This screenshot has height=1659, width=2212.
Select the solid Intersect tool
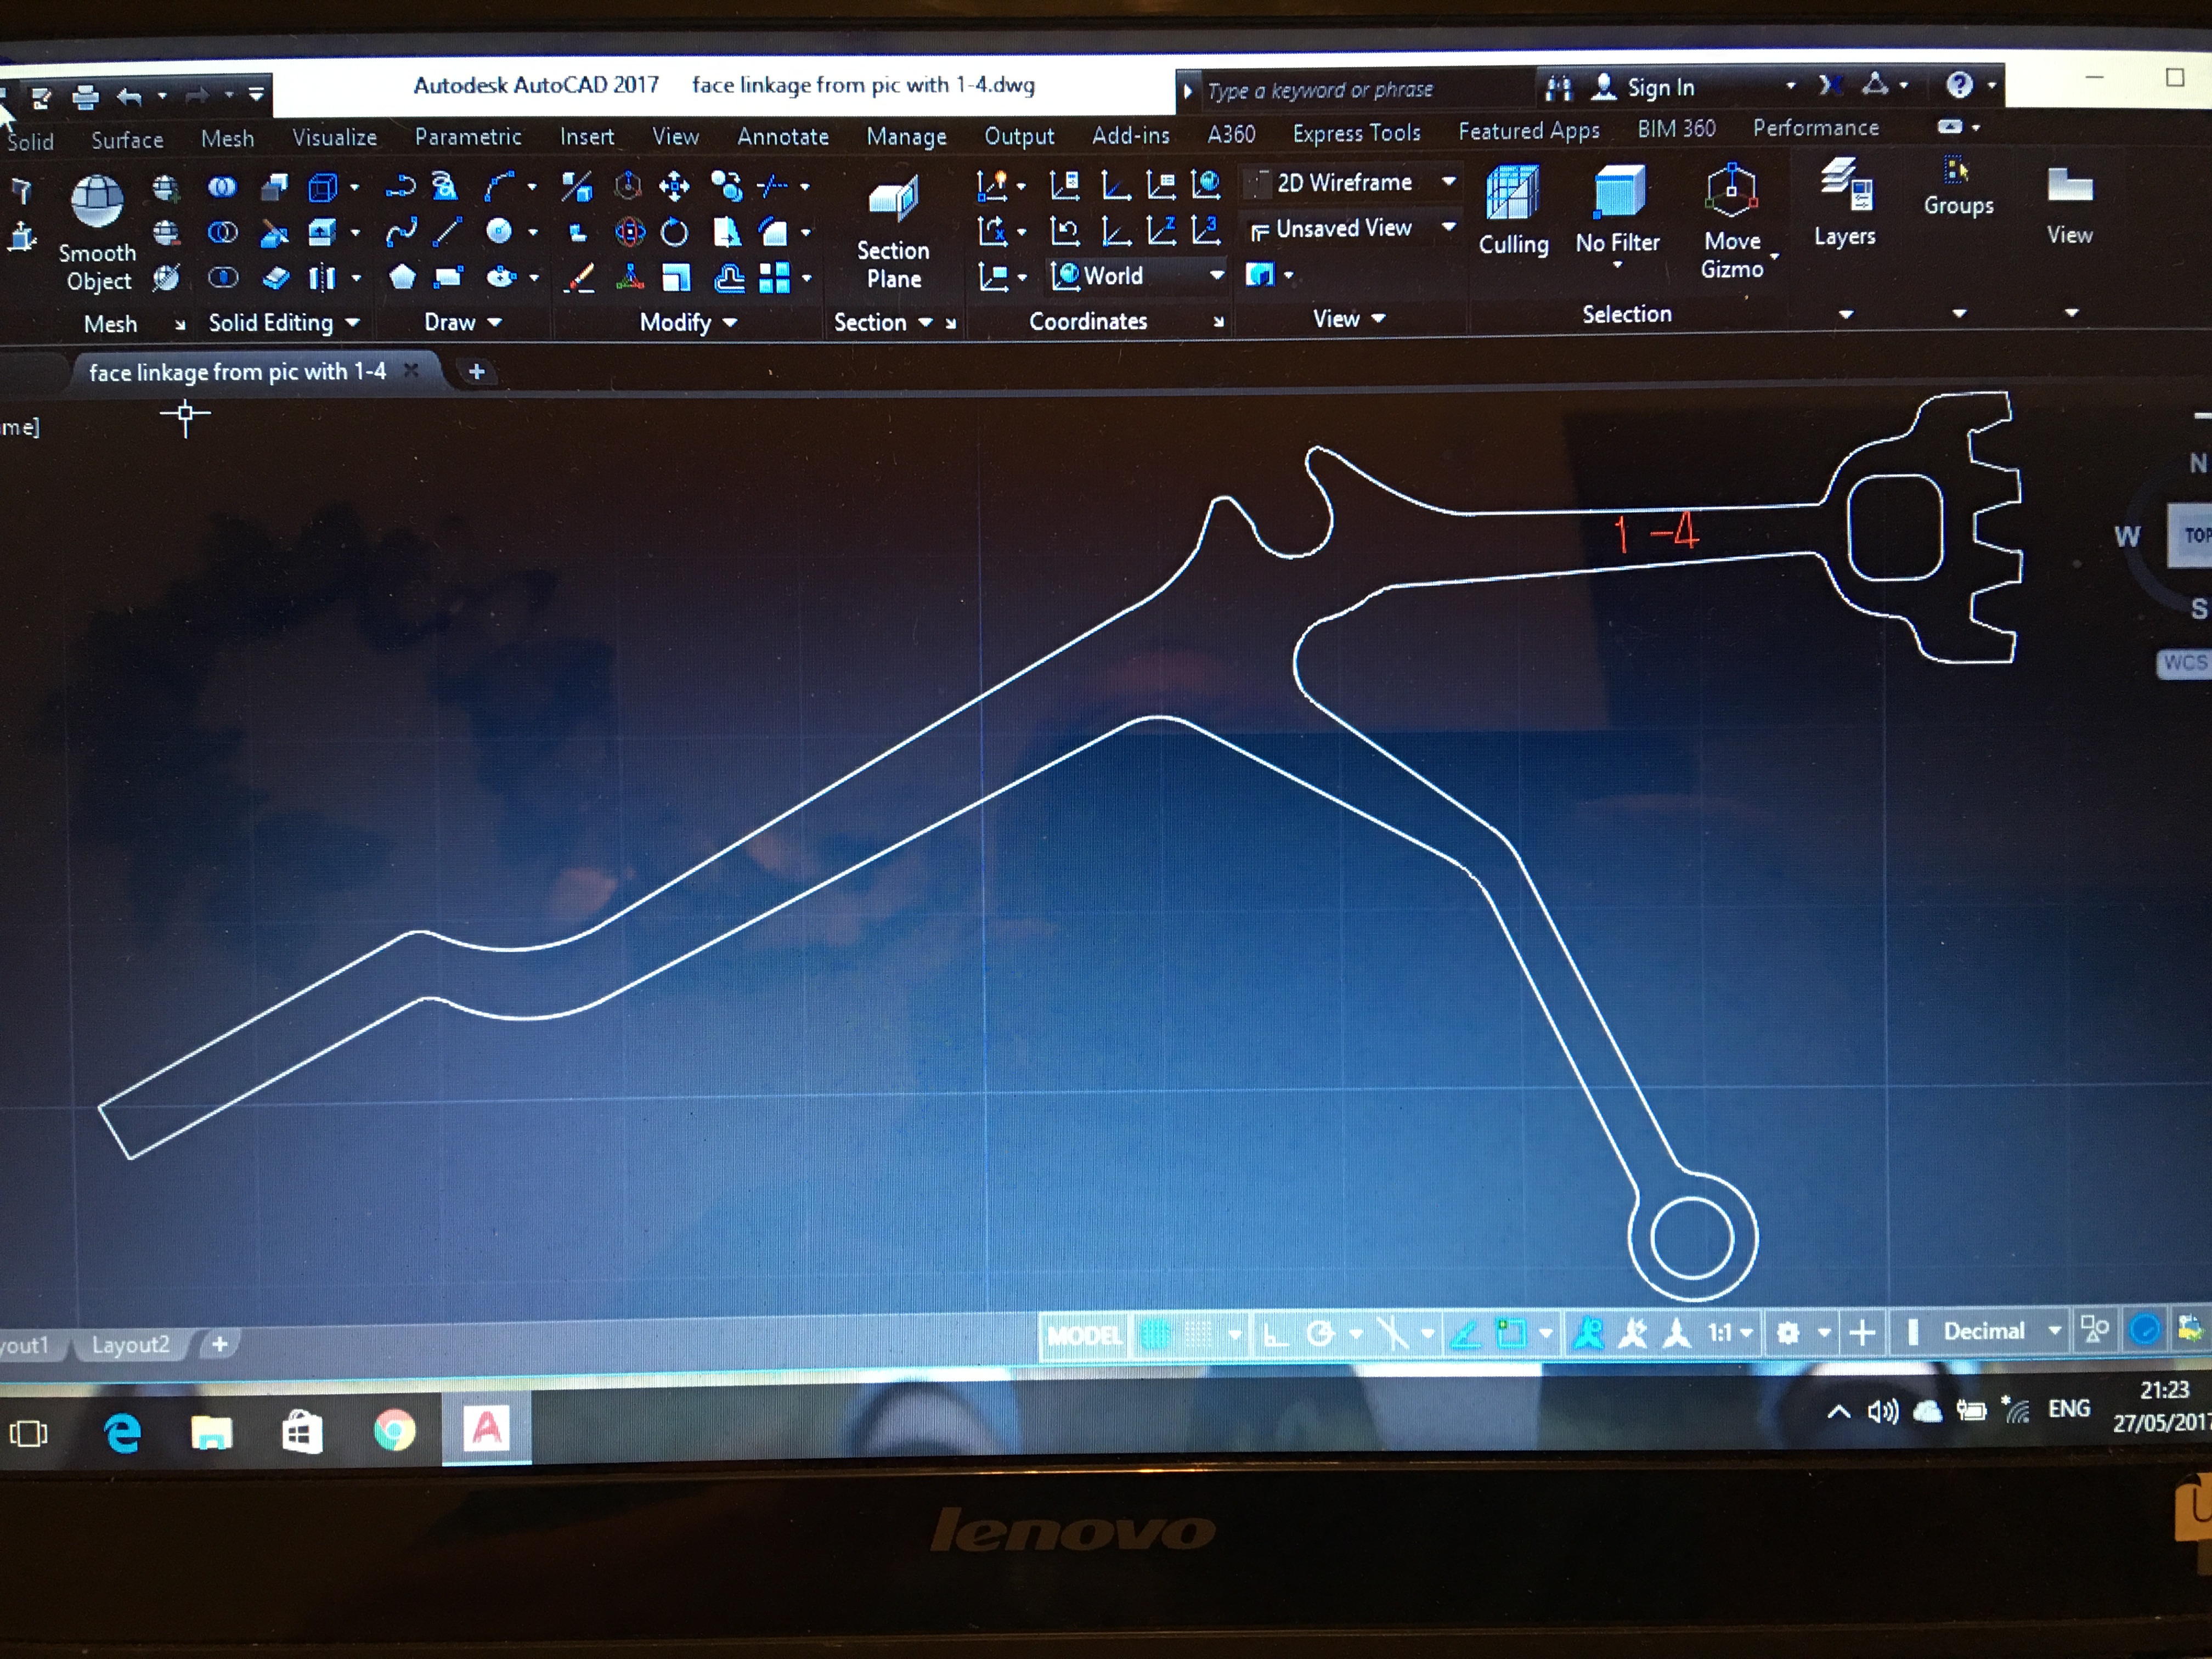(x=222, y=278)
